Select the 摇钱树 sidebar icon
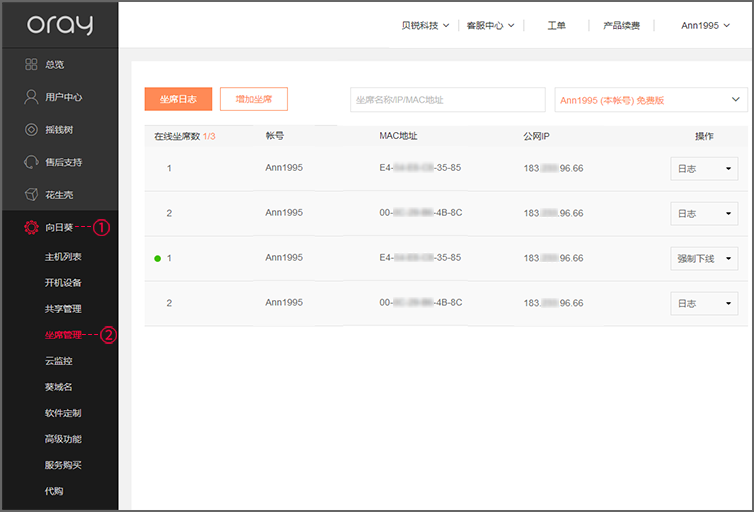Screen dimensions: 754x512 31,130
